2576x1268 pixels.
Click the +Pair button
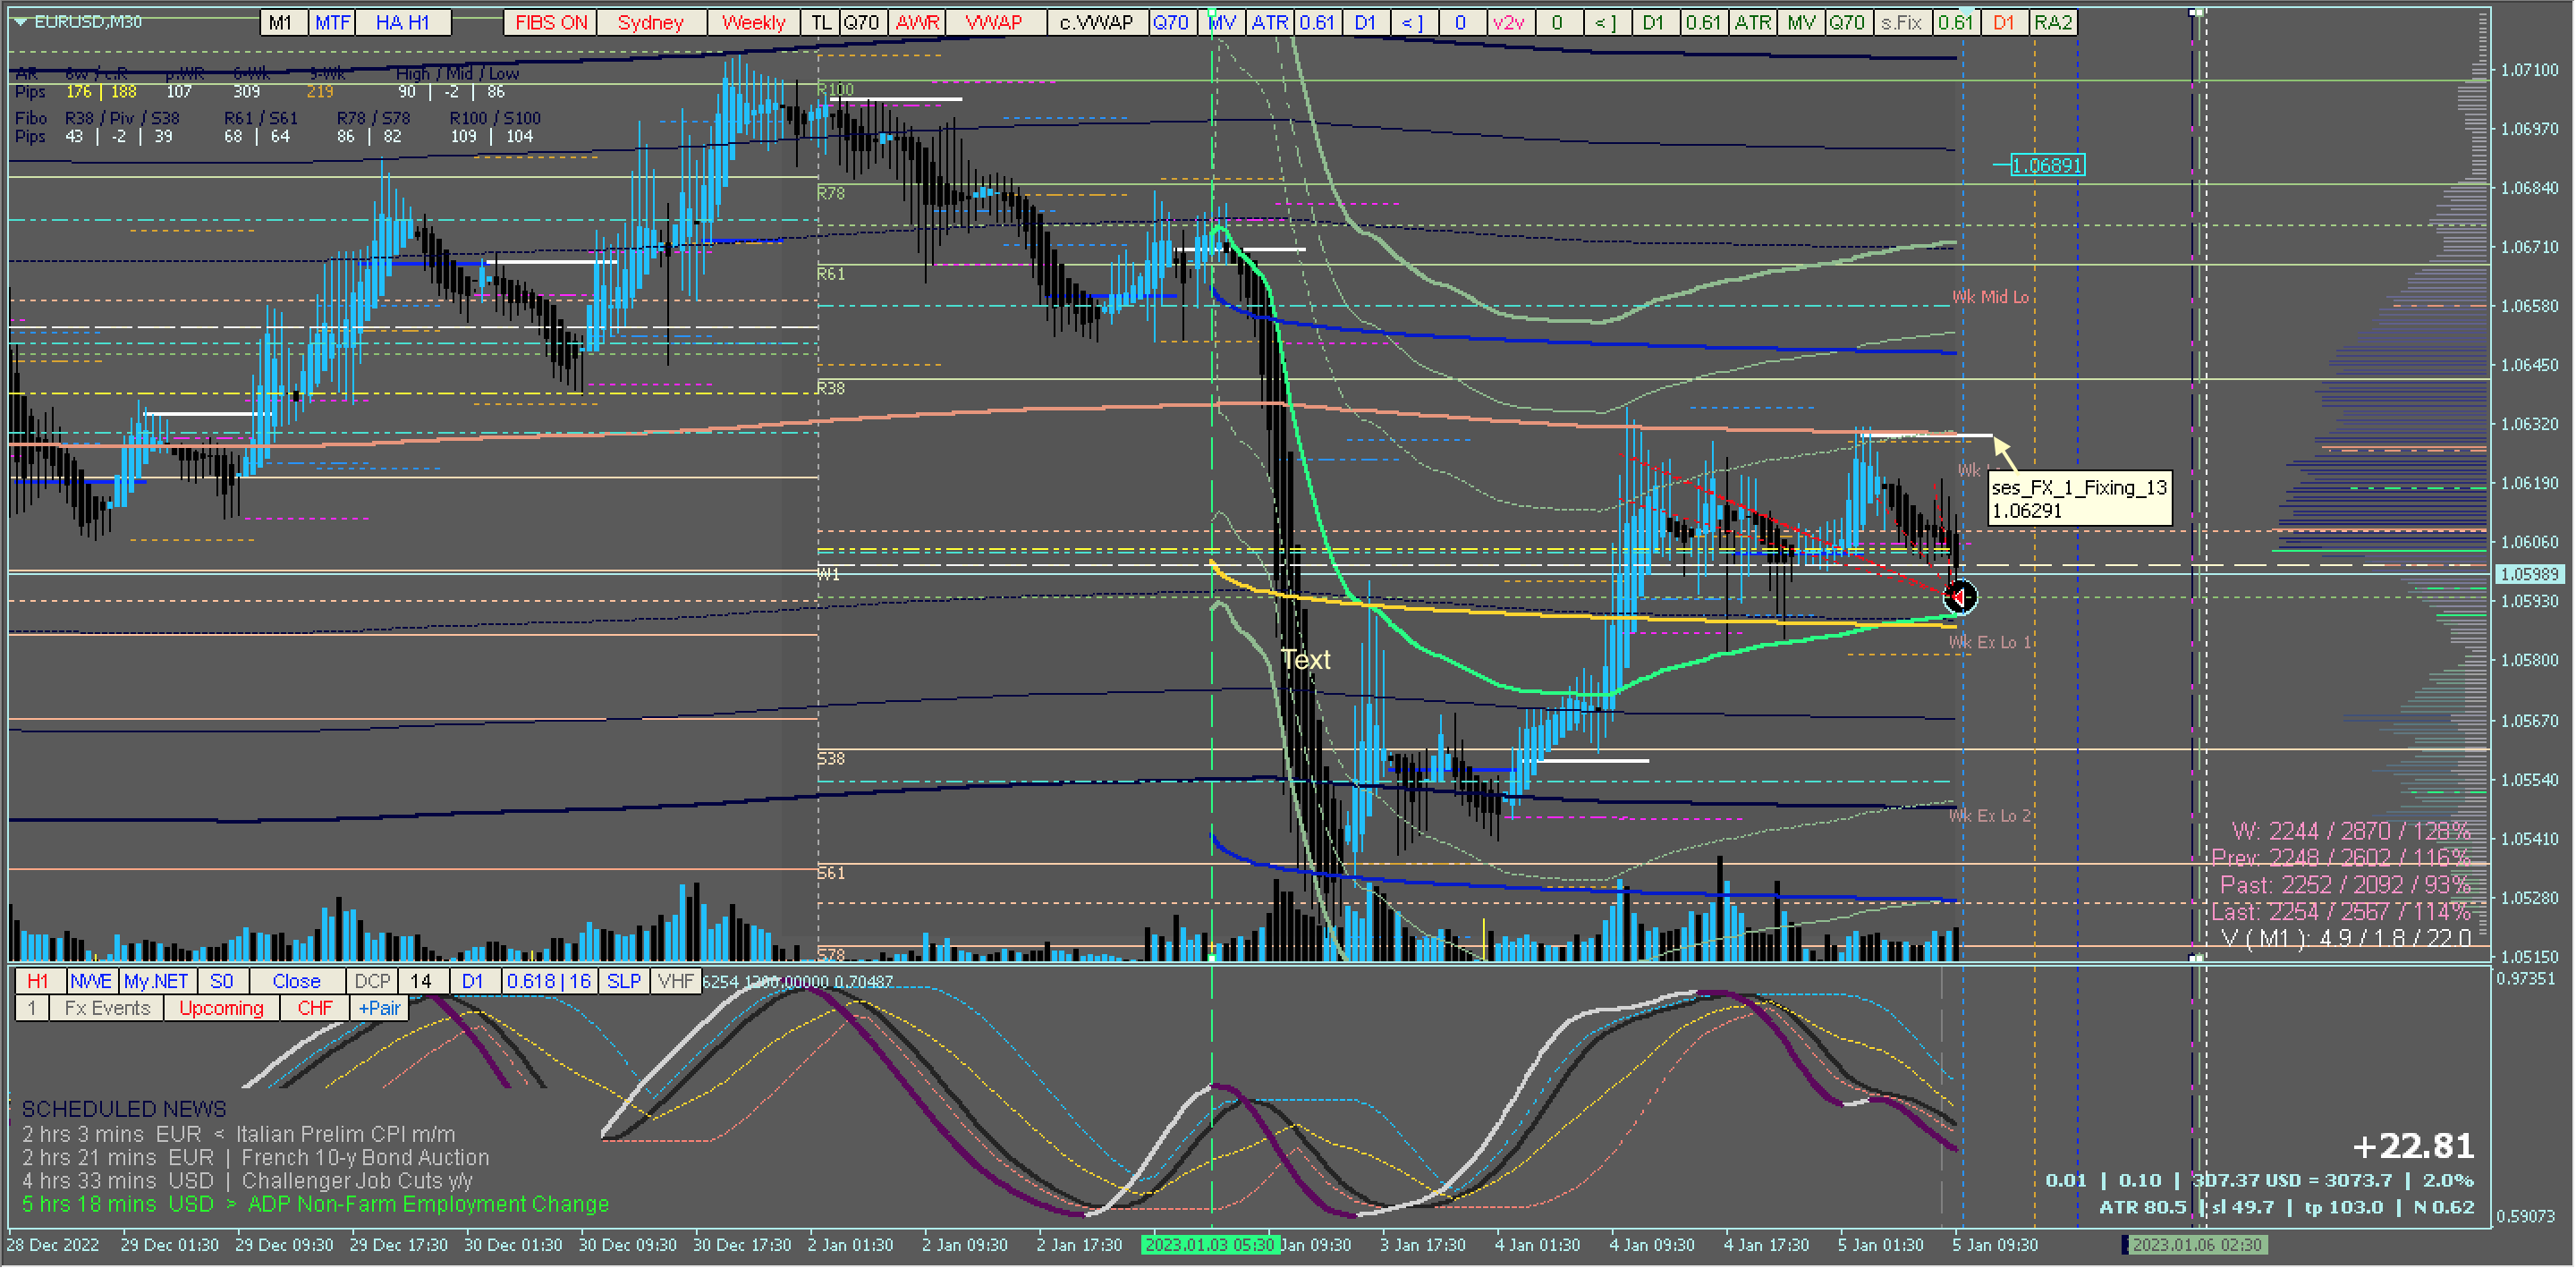click(379, 1008)
